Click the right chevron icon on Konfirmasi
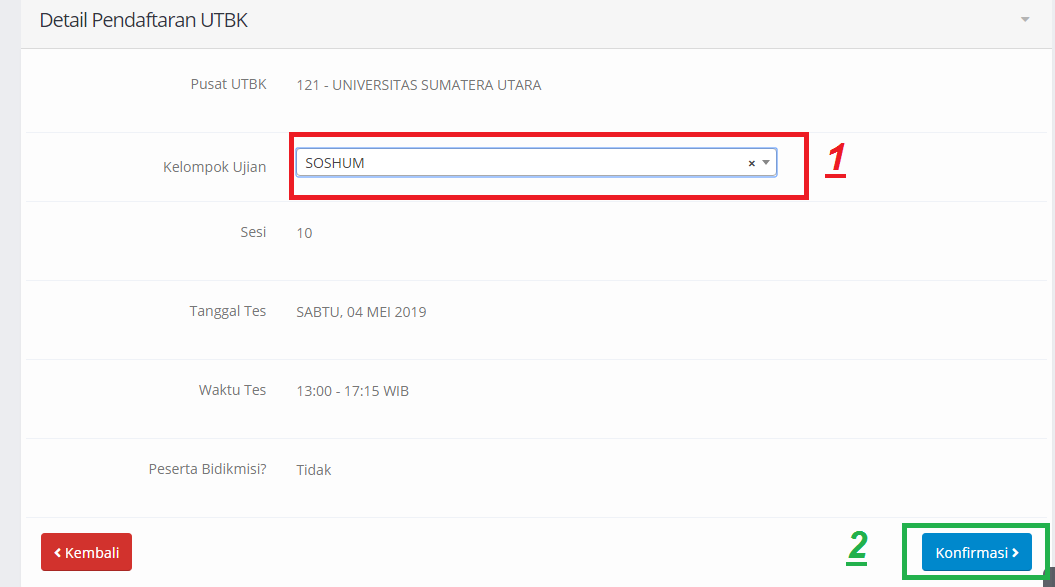The height and width of the screenshot is (587, 1055). (x=1015, y=552)
